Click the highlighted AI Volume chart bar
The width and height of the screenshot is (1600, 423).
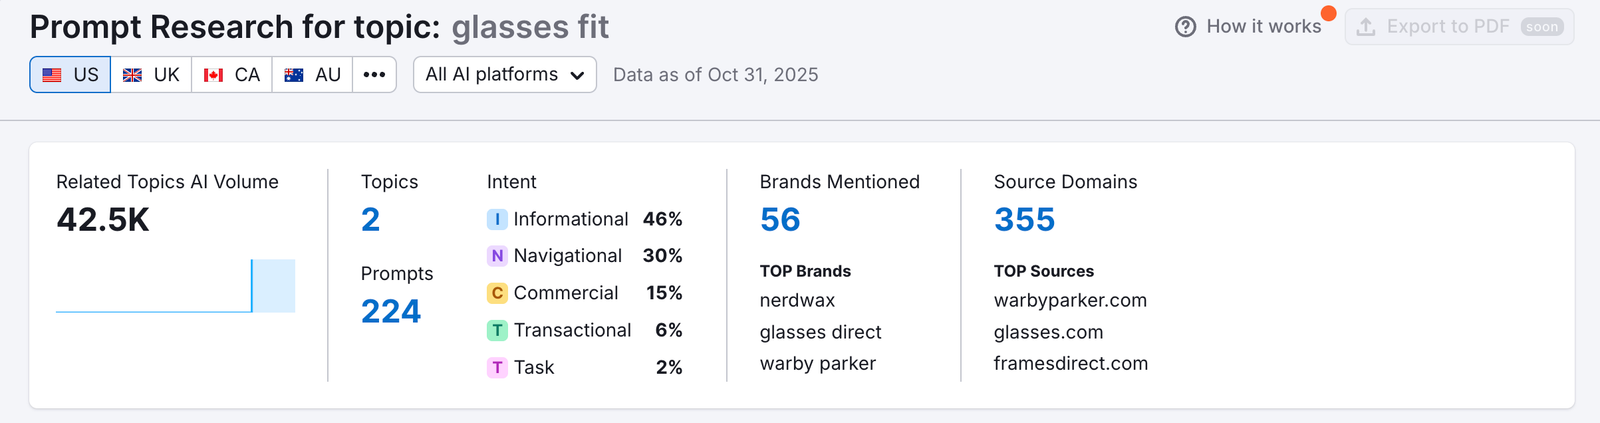click(273, 286)
